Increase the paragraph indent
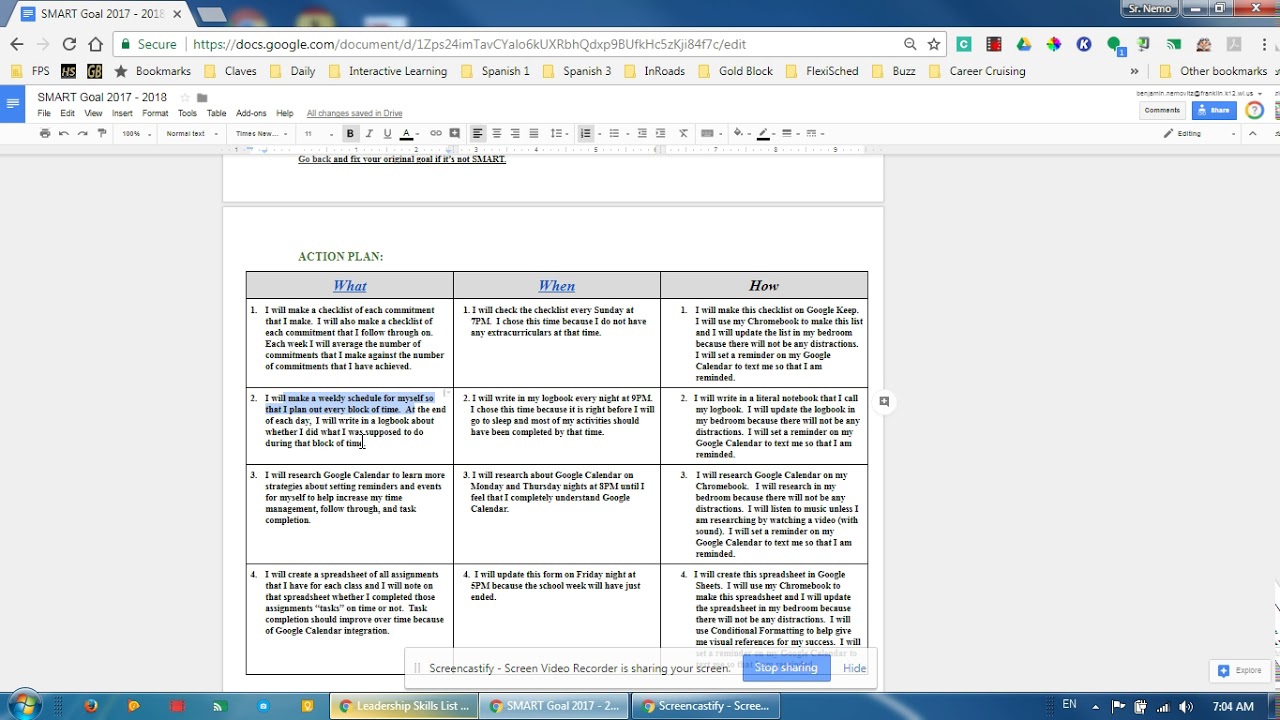The width and height of the screenshot is (1280, 720). [x=661, y=133]
